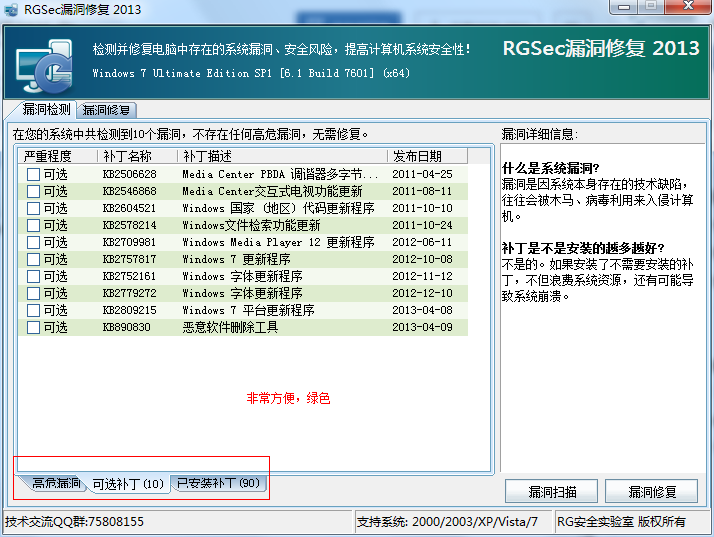Check the box for KB2752161

coord(33,276)
